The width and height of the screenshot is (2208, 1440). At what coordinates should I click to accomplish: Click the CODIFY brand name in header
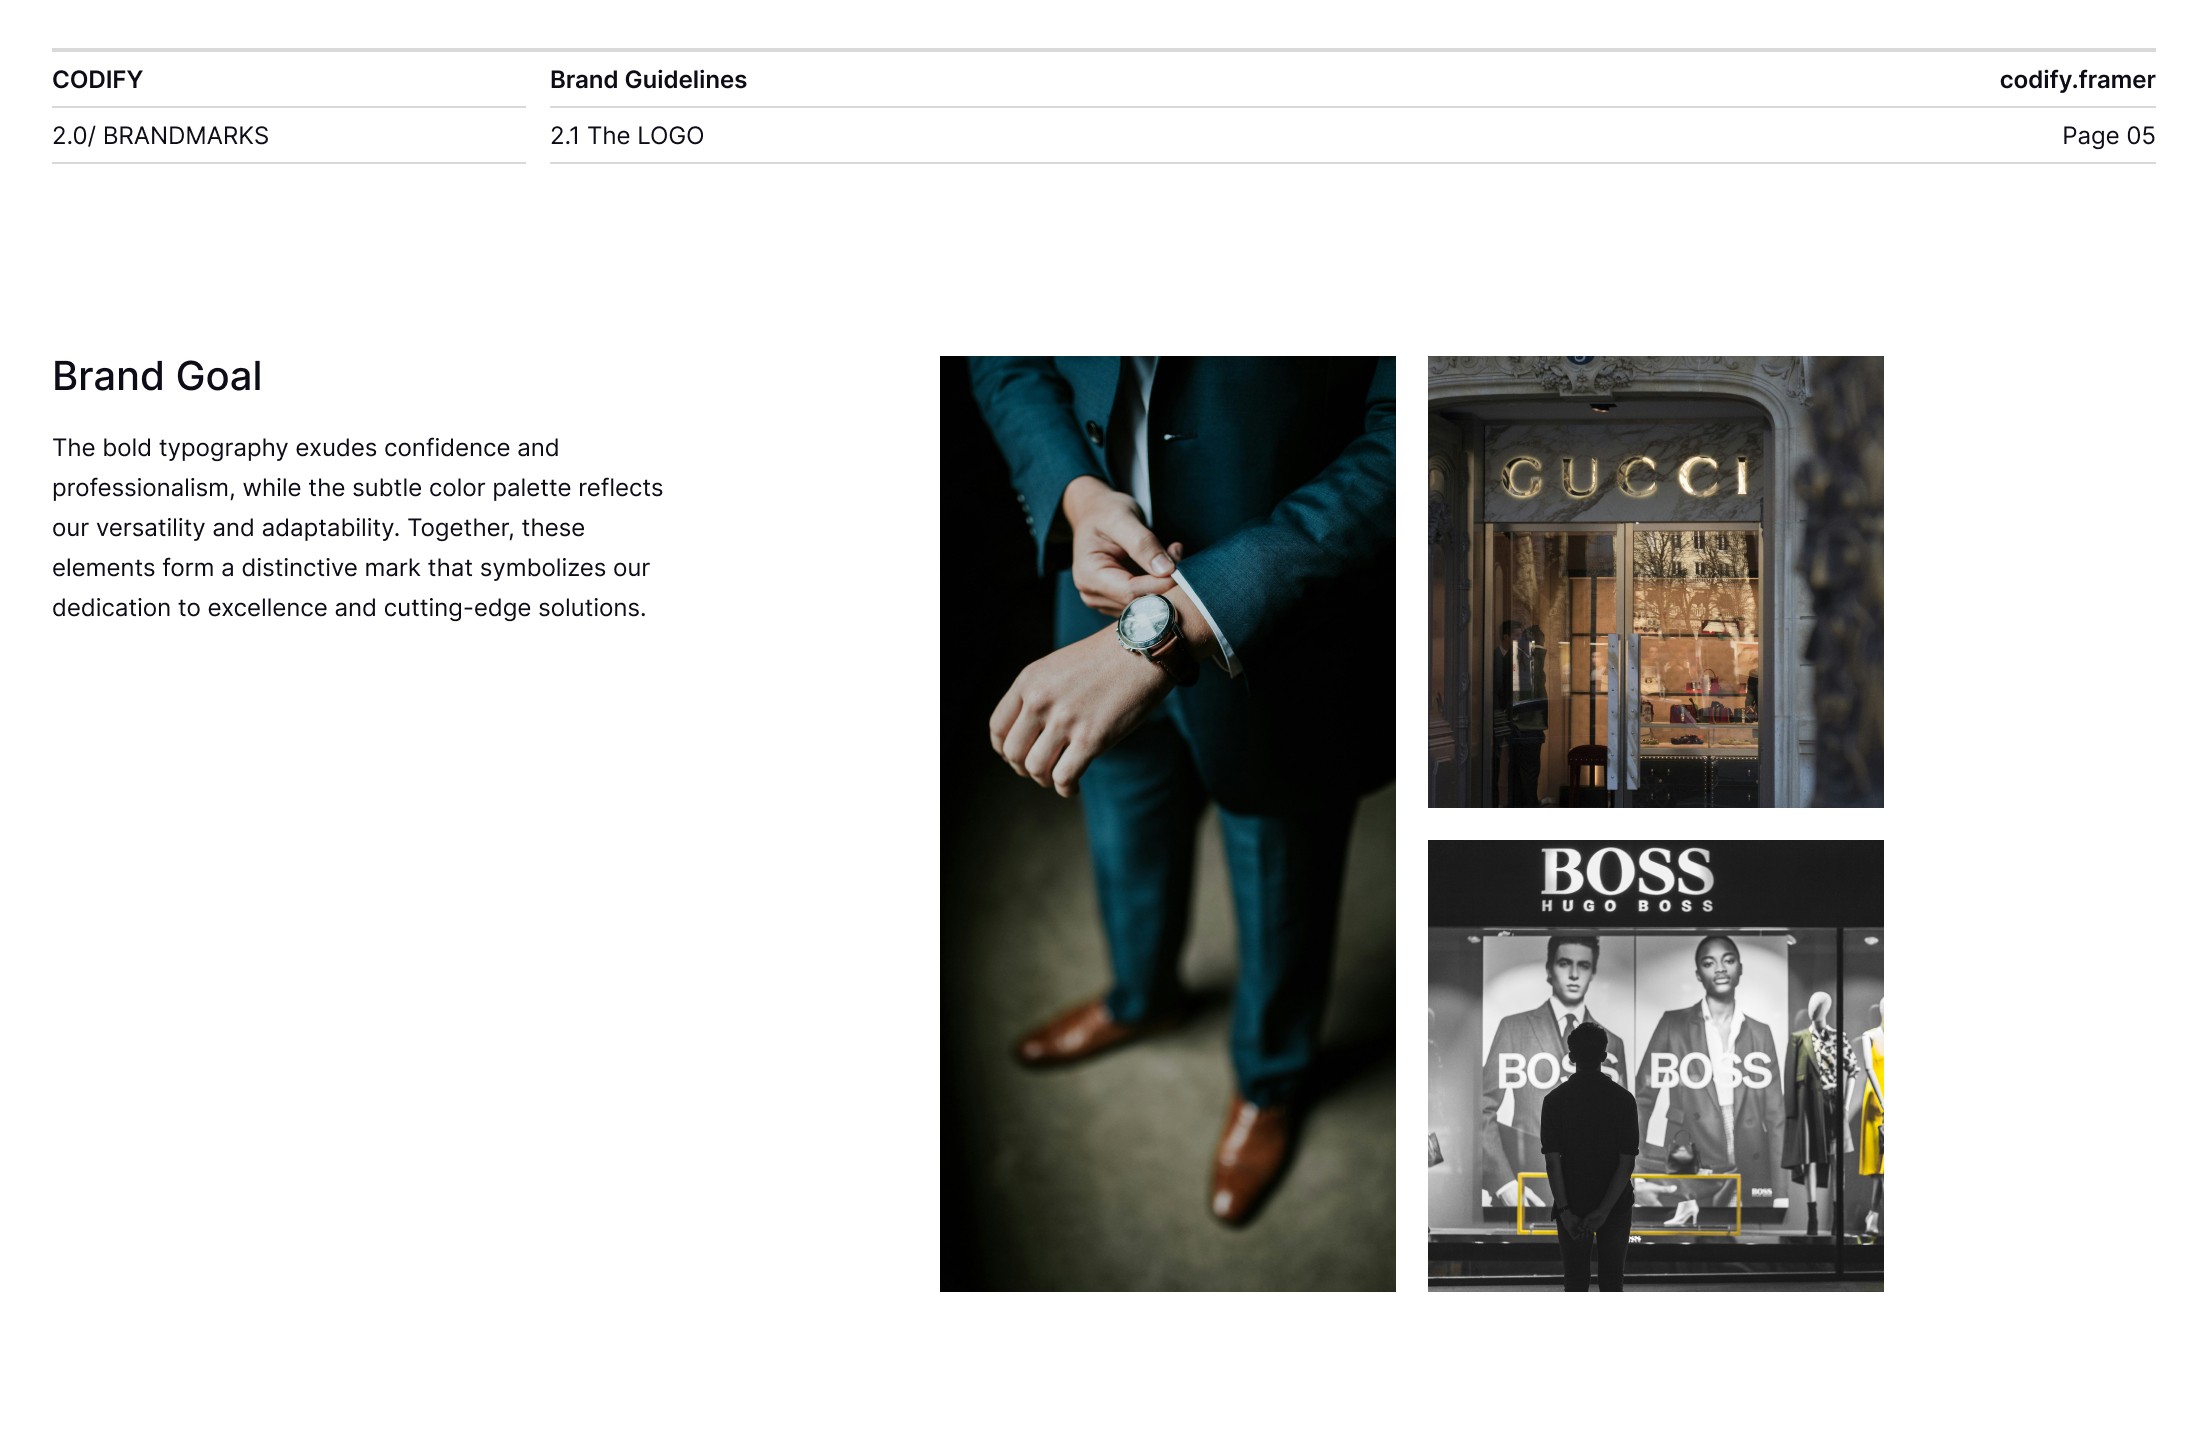(97, 80)
